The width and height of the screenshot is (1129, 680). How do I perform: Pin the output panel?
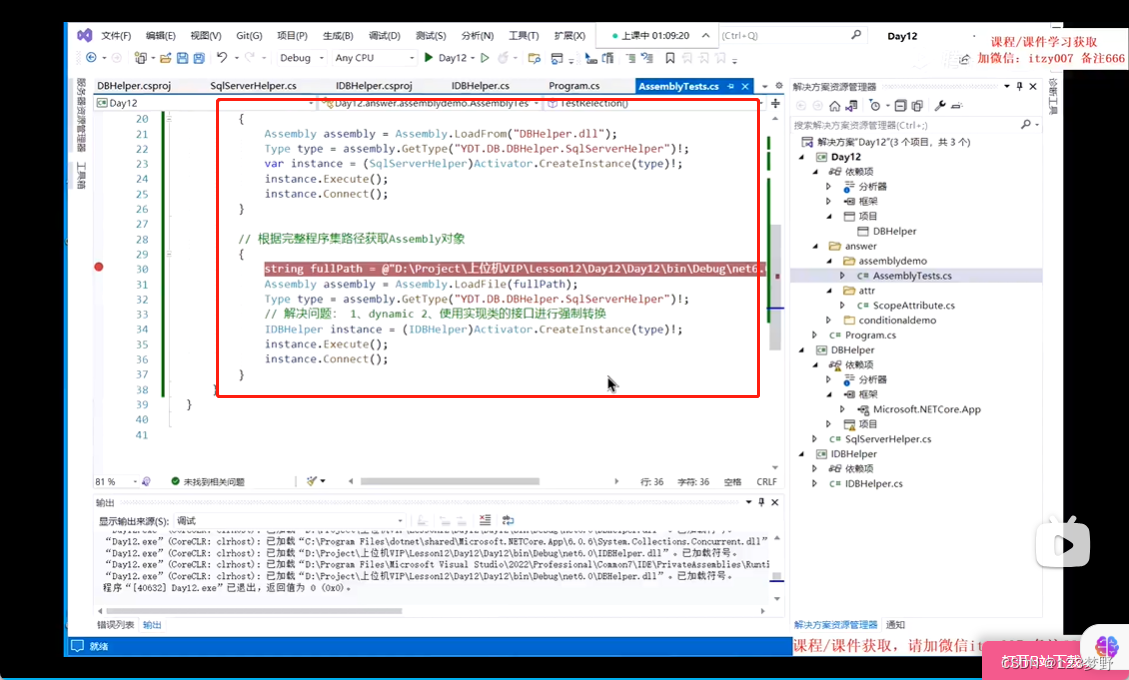(761, 502)
